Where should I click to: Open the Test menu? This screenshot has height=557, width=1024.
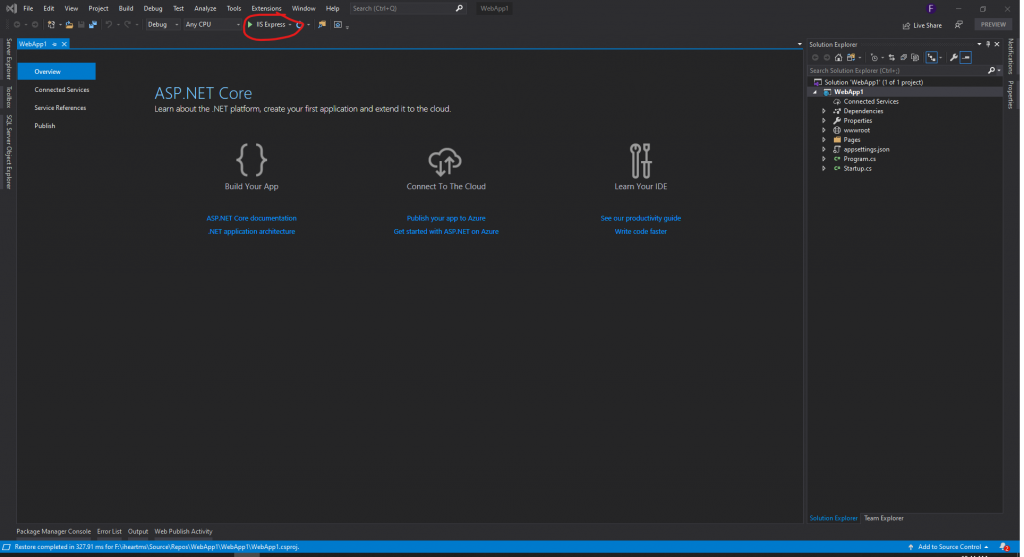pyautogui.click(x=178, y=8)
